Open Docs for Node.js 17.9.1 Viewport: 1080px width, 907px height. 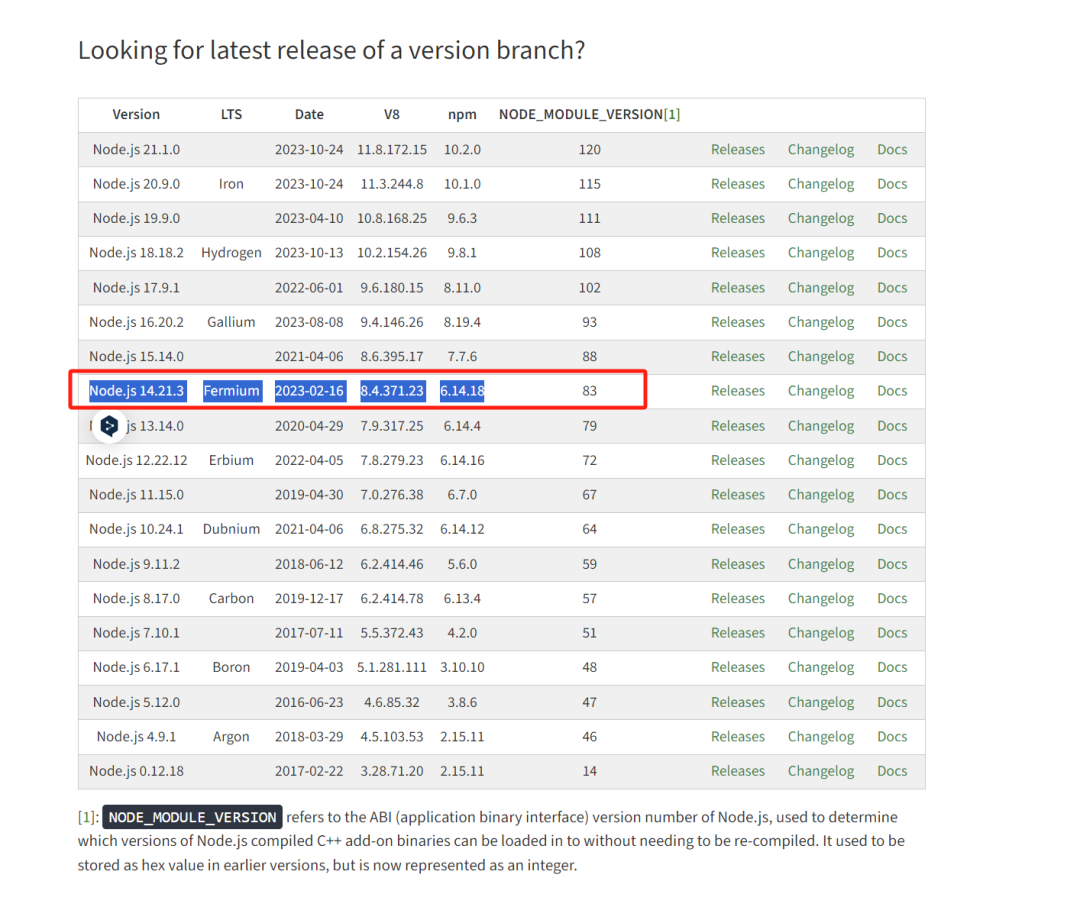tap(892, 288)
